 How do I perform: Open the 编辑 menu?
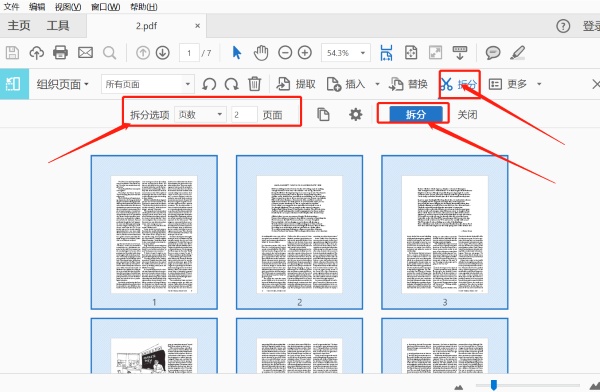pyautogui.click(x=37, y=7)
